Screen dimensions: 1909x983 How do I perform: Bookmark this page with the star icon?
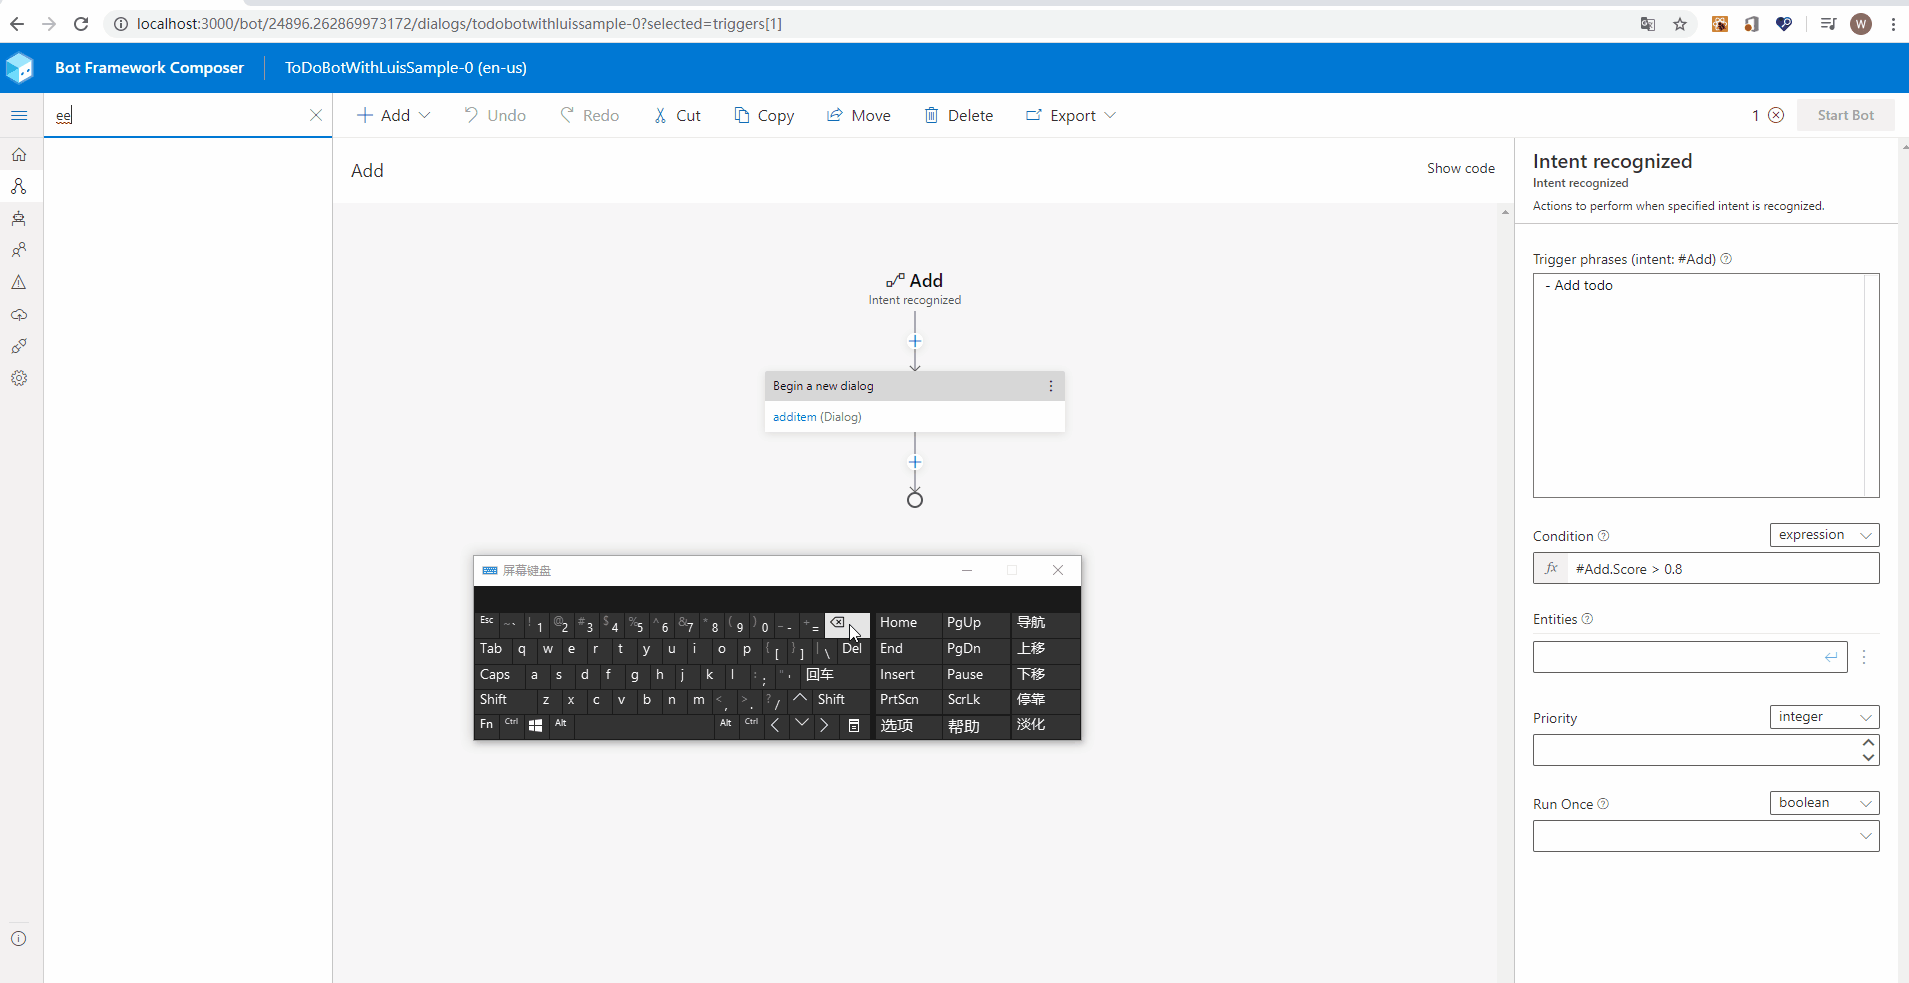[1680, 24]
